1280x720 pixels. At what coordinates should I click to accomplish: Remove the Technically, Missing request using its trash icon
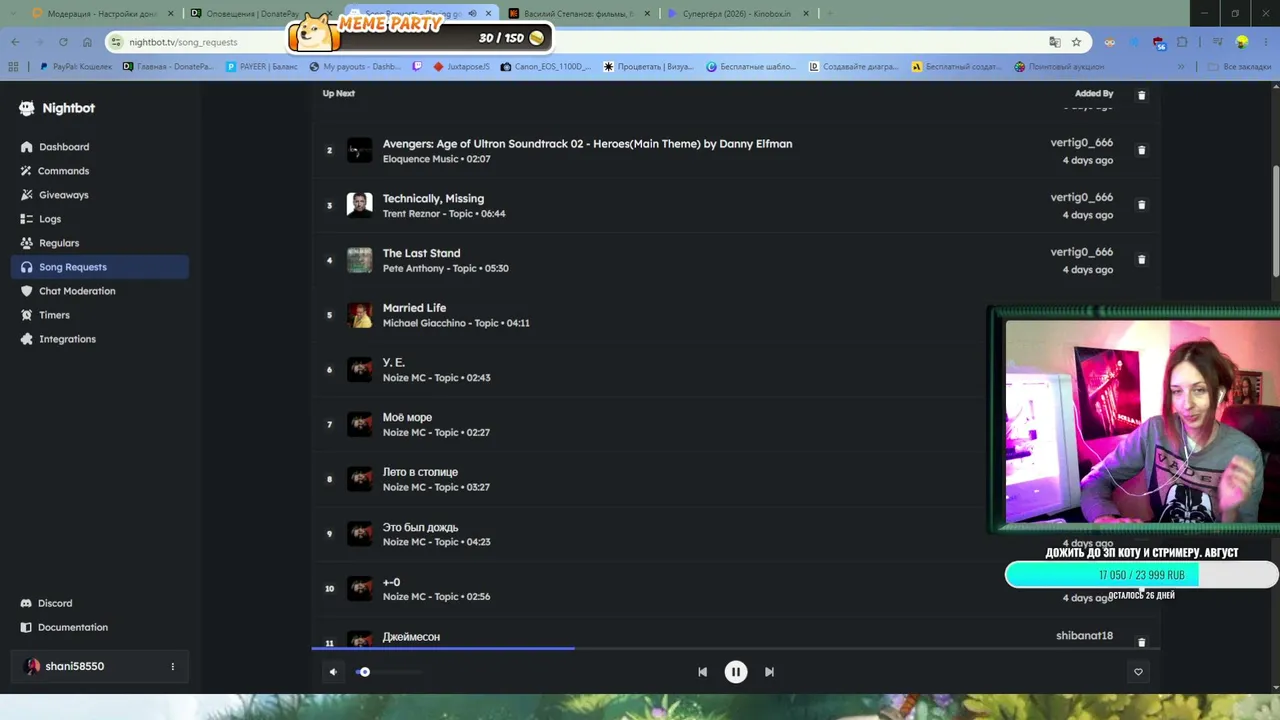1141,205
